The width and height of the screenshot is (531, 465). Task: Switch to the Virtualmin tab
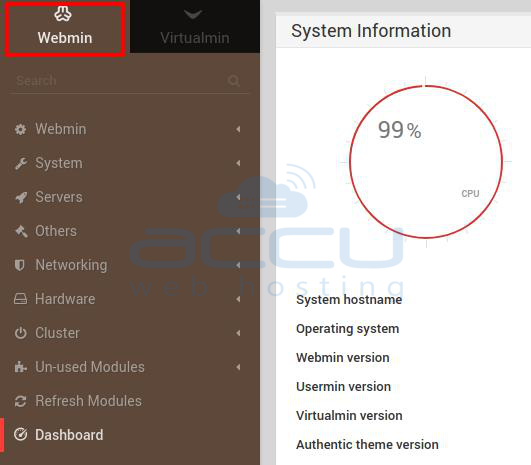(195, 26)
